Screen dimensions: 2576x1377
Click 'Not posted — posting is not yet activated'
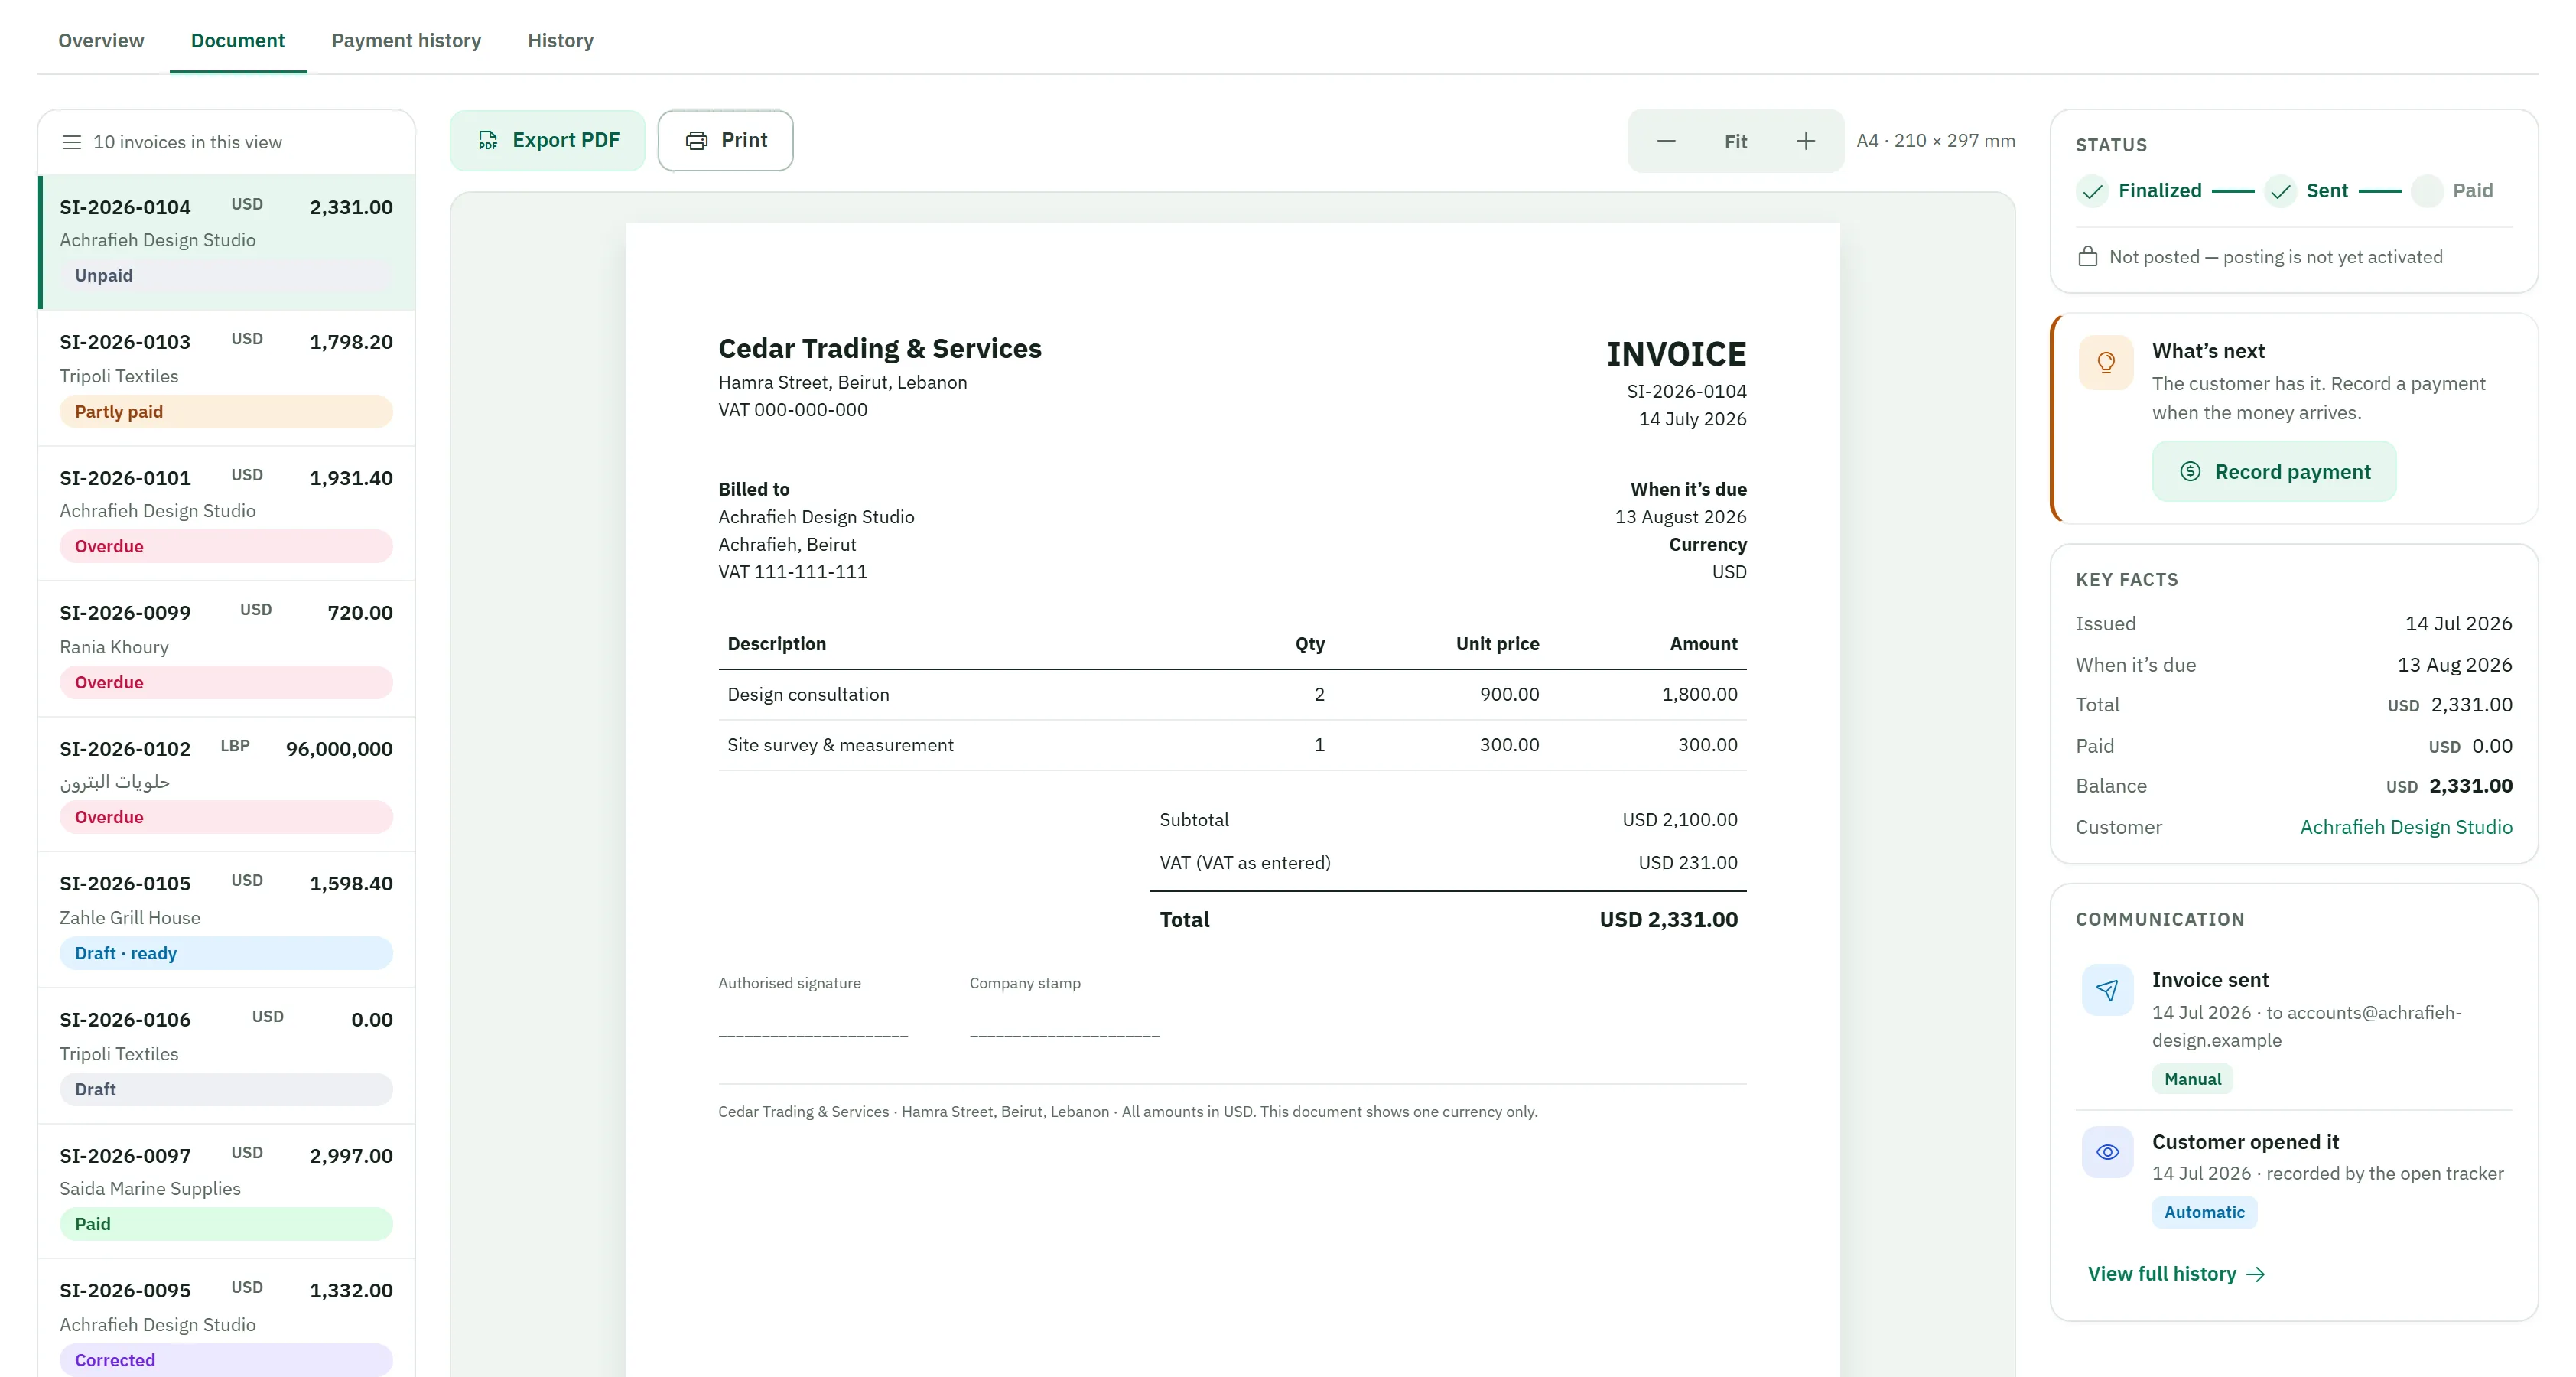point(2275,257)
